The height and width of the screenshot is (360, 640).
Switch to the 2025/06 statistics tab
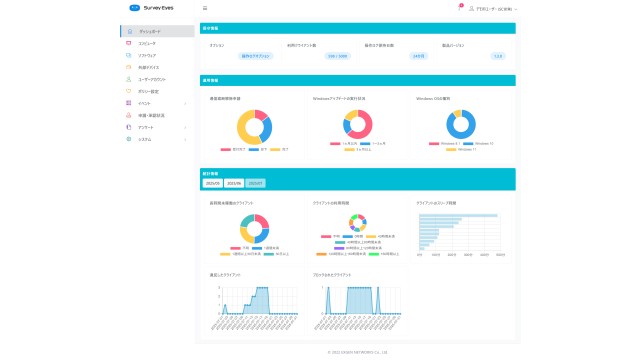pos(234,184)
